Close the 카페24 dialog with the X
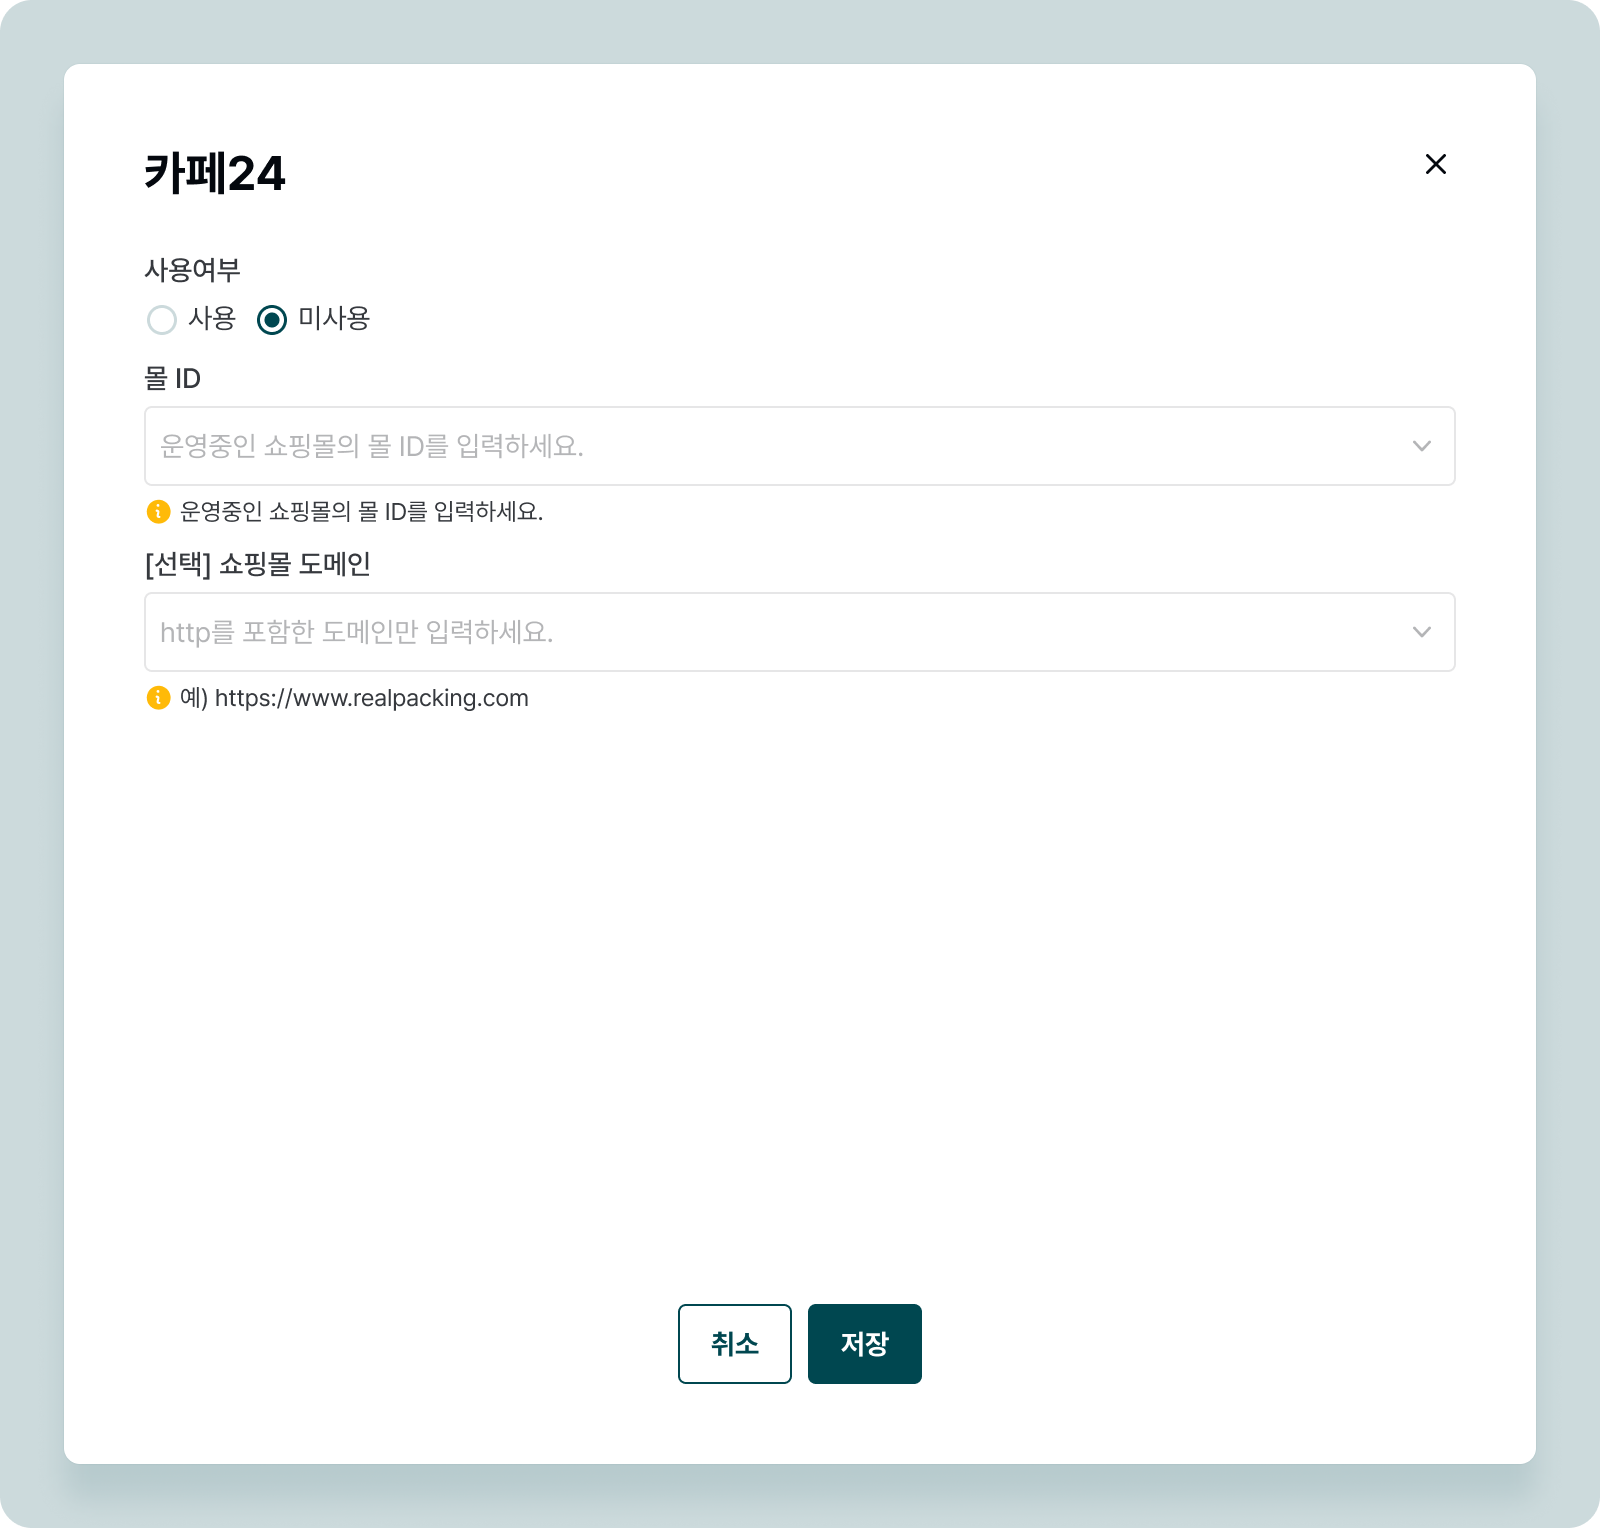The image size is (1600, 1528). (1435, 164)
